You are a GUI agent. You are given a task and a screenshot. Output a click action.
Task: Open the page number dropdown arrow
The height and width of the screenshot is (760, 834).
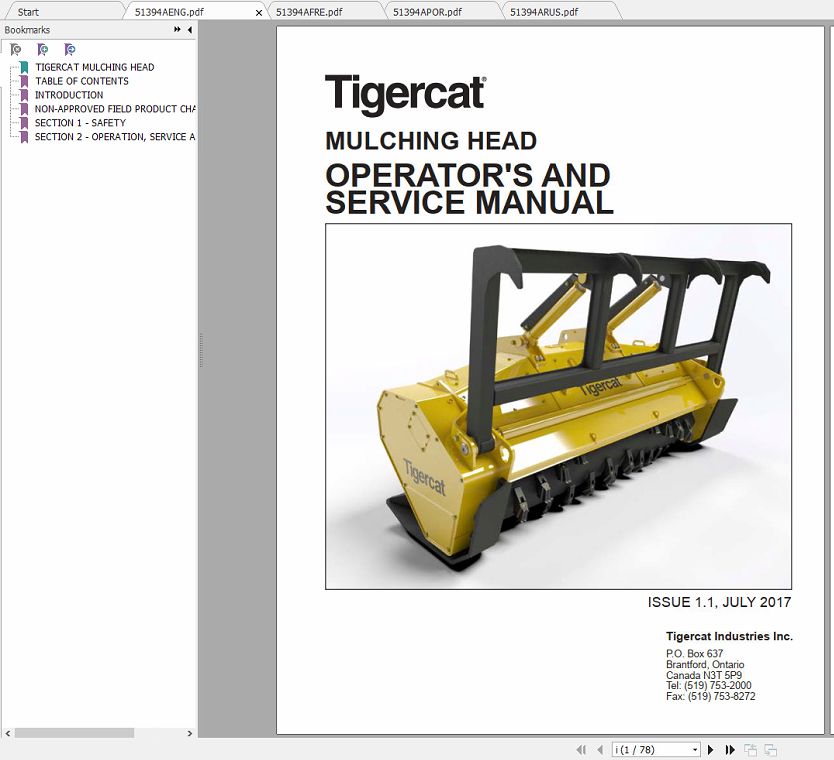coord(694,749)
